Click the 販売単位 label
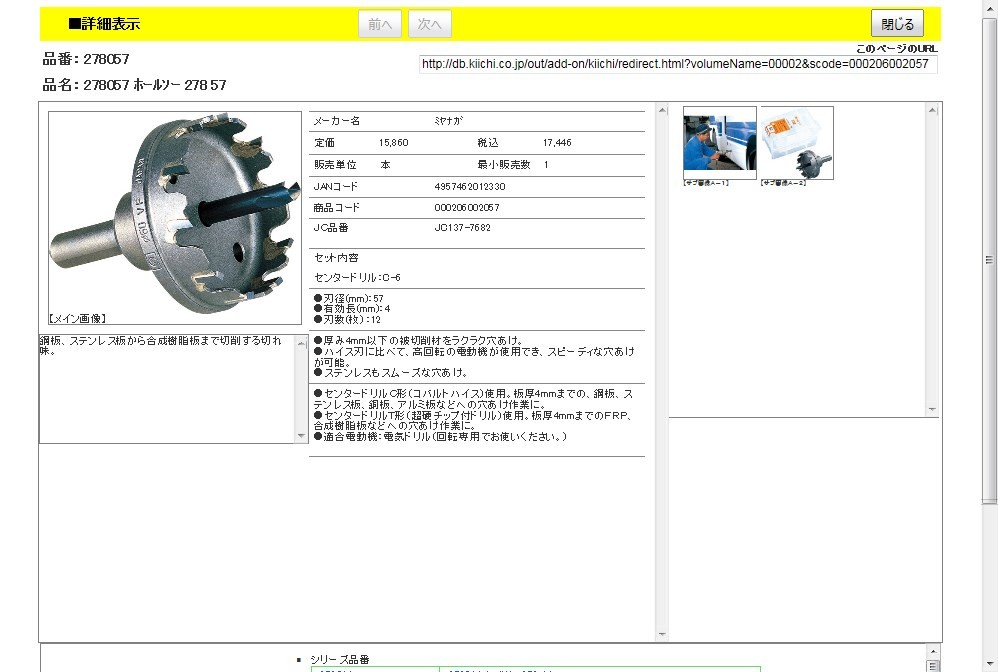 click(x=335, y=164)
